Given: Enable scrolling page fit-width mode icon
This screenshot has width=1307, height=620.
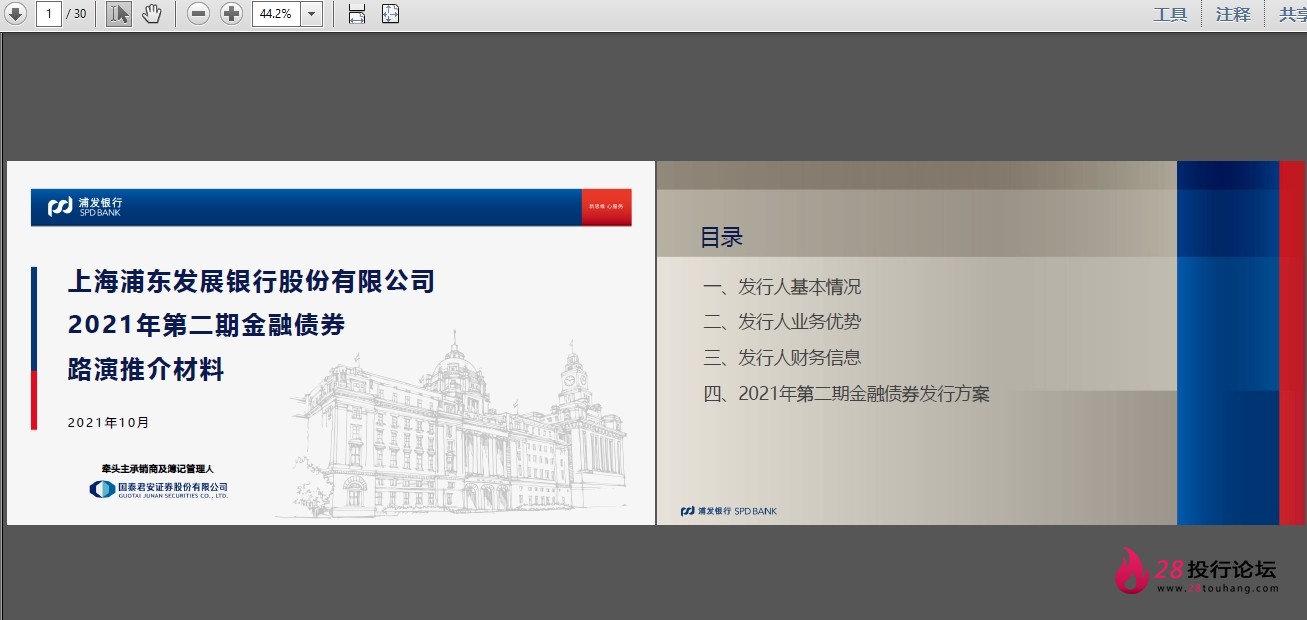Looking at the screenshot, I should click(357, 13).
